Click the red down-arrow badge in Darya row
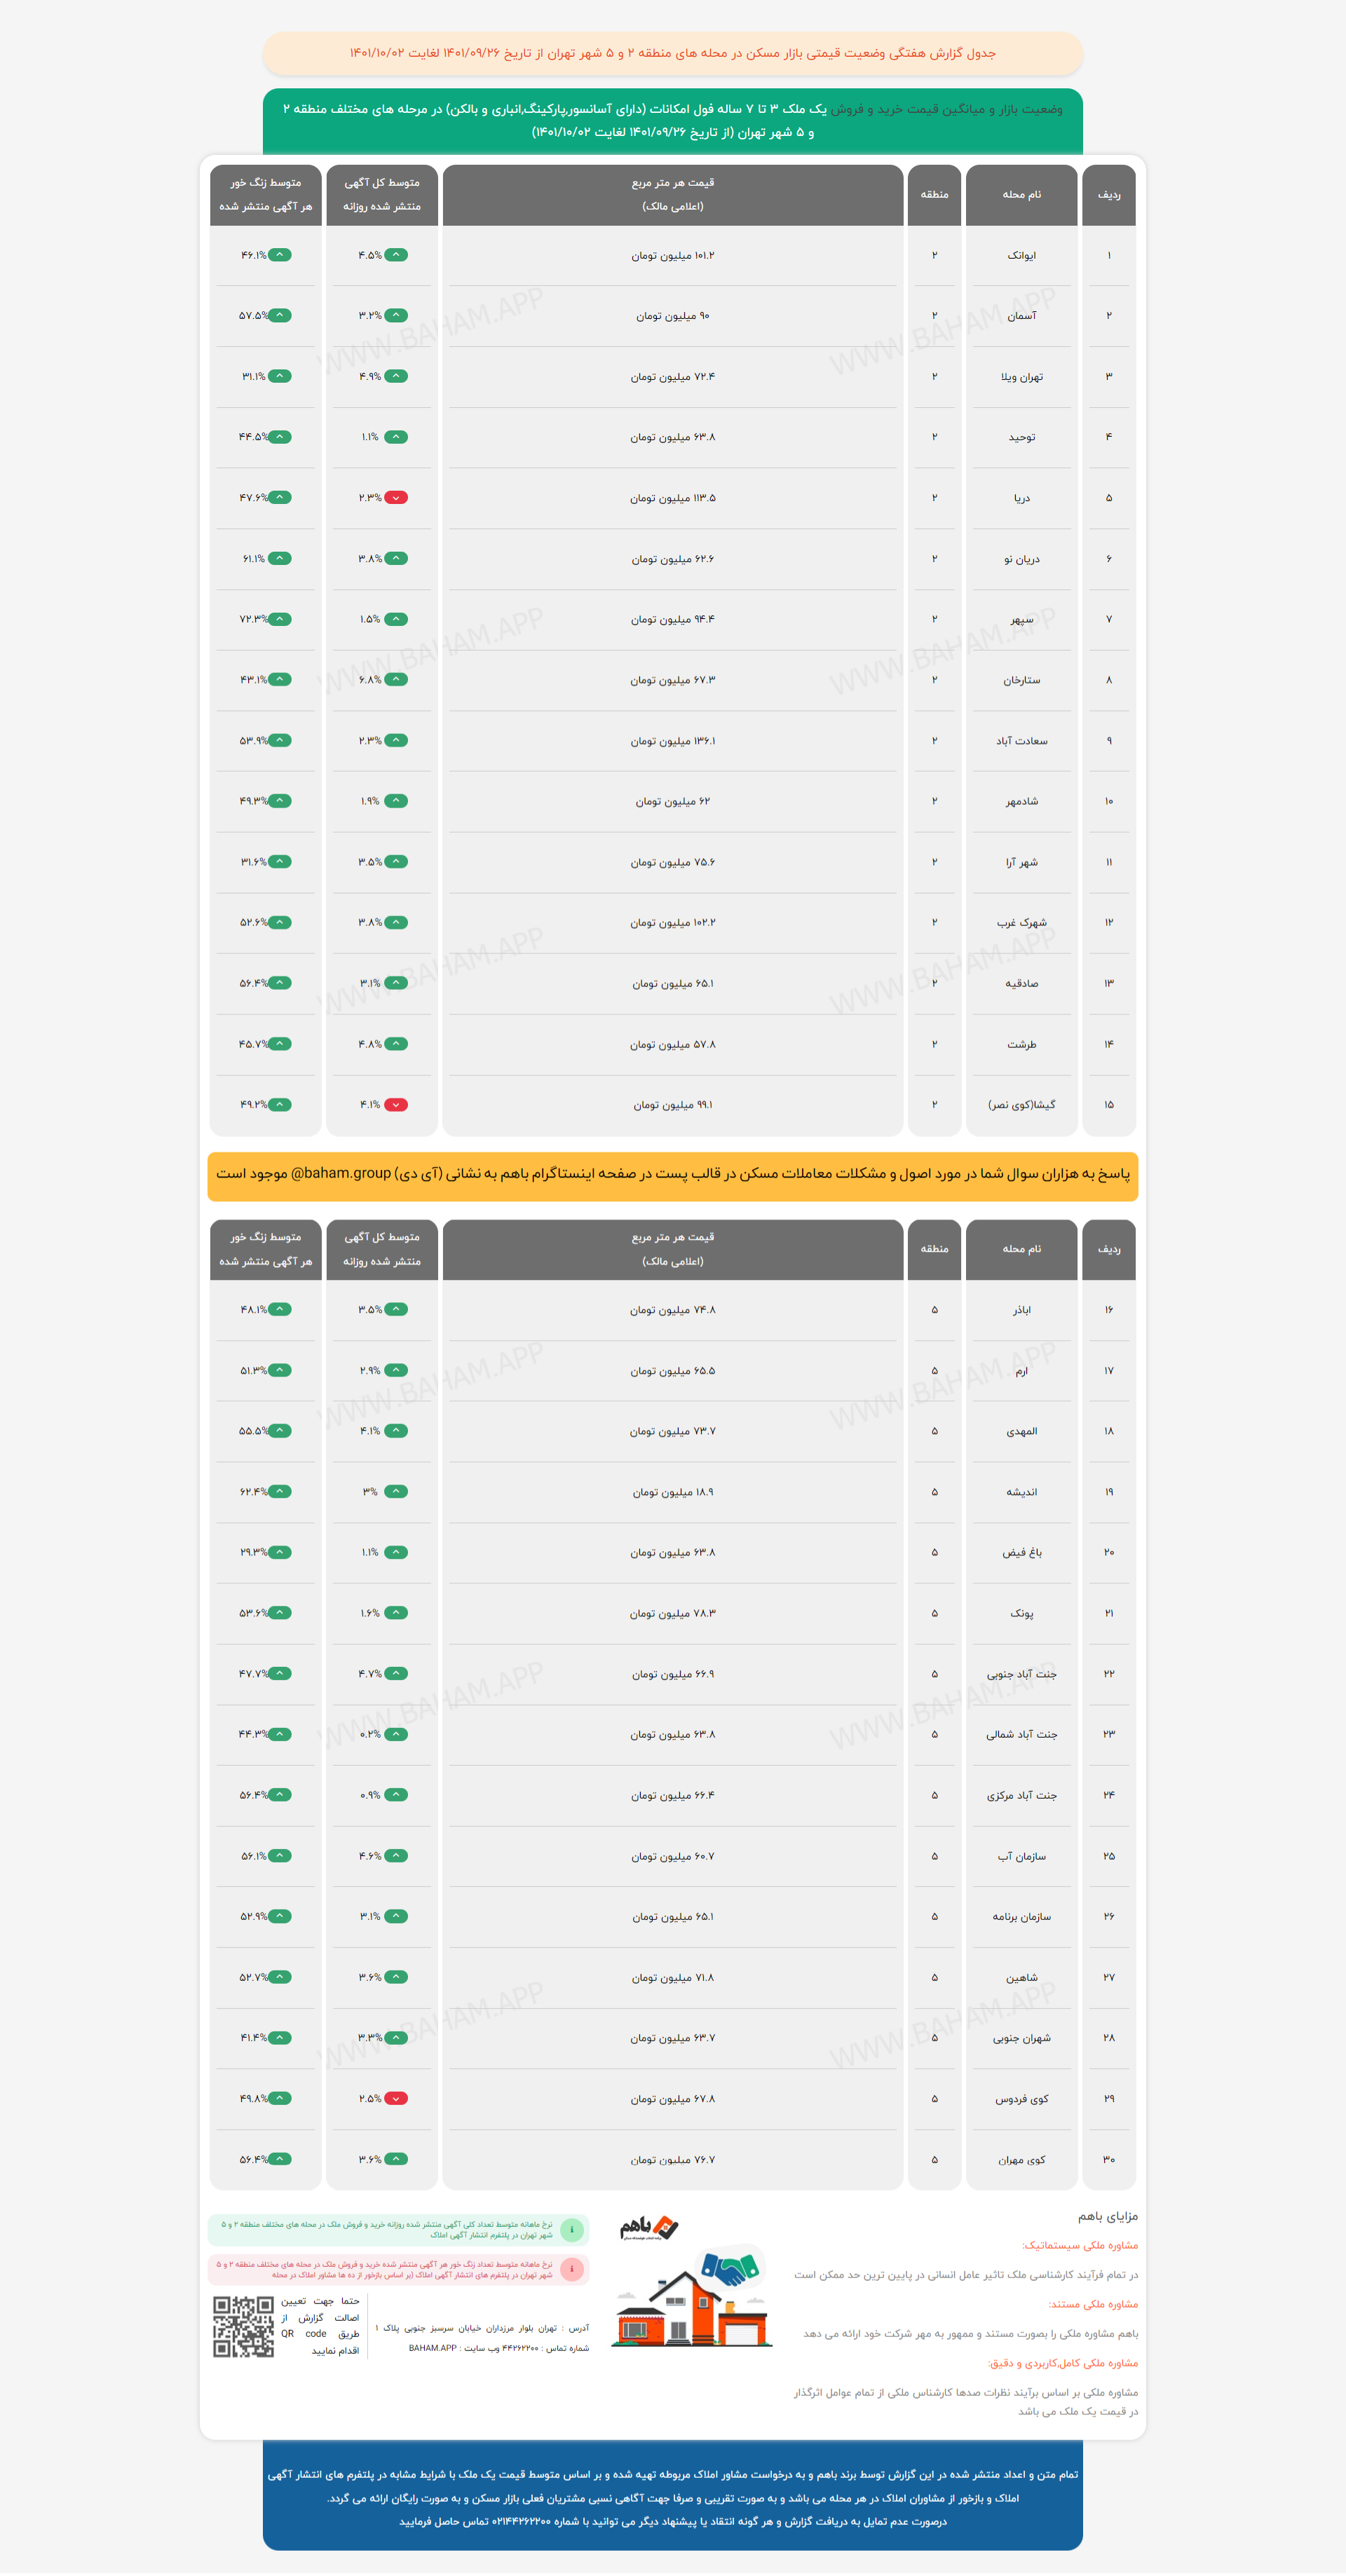The width and height of the screenshot is (1346, 2576). point(396,497)
